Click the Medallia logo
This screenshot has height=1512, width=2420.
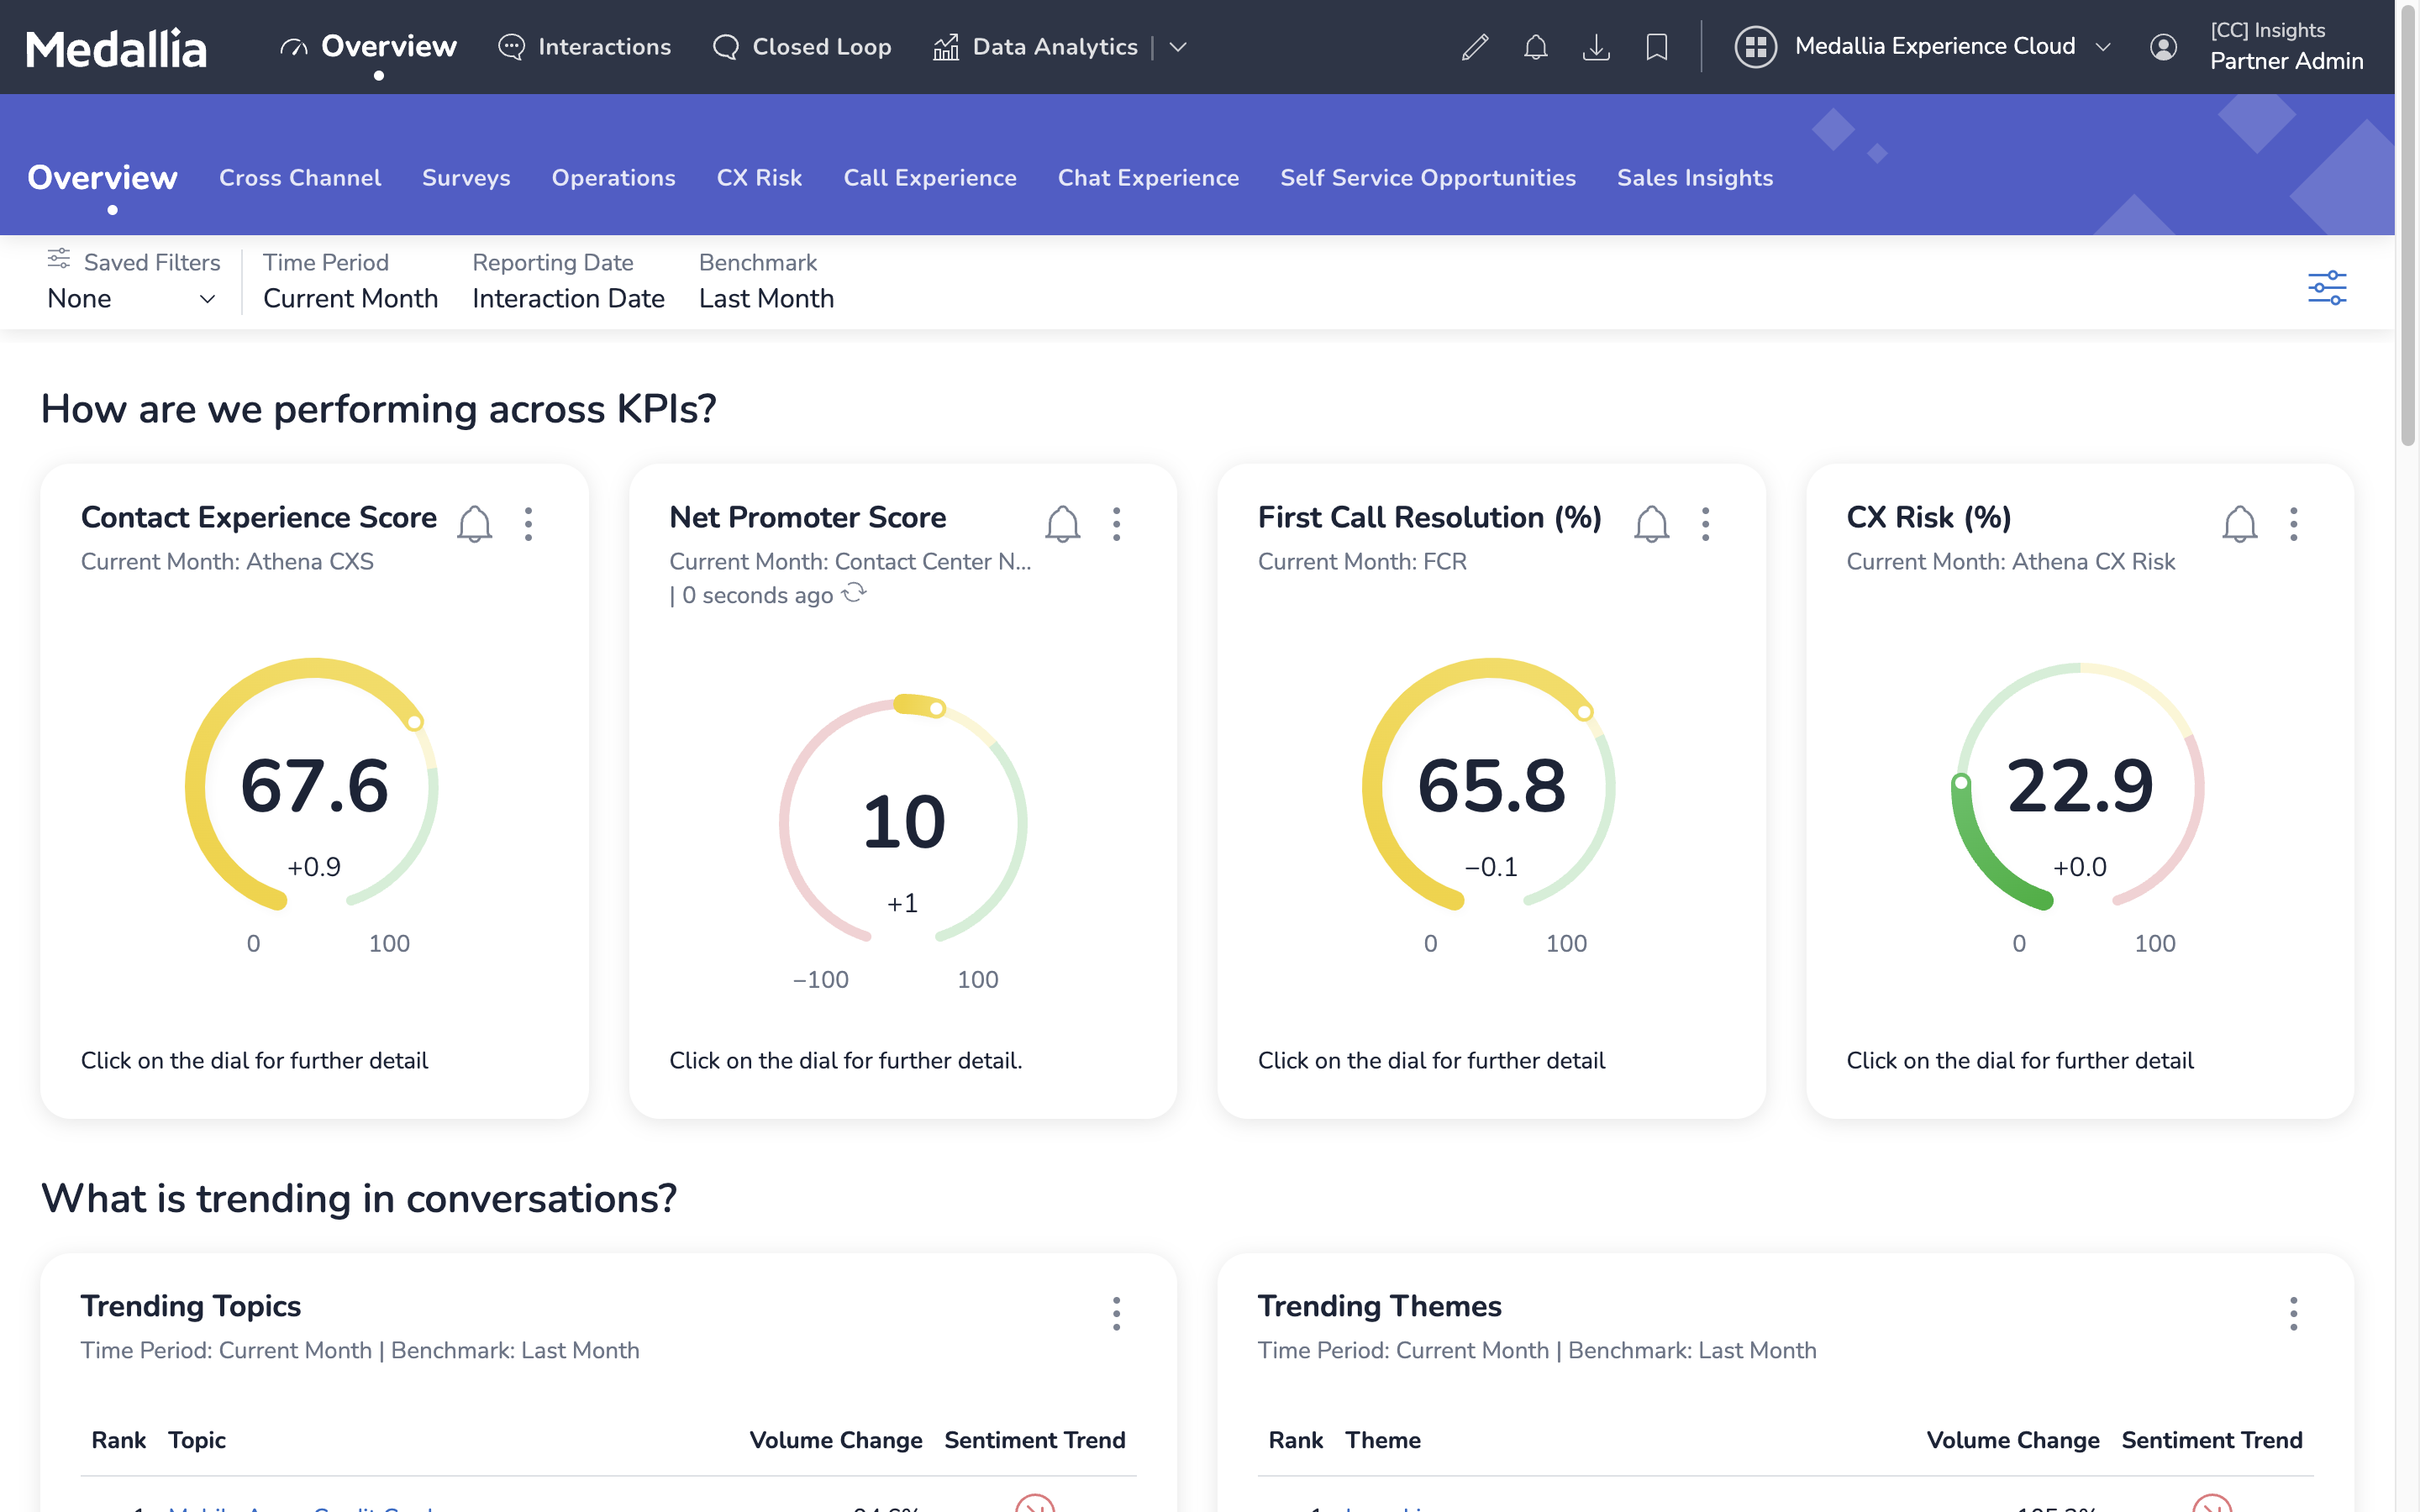tap(116, 48)
